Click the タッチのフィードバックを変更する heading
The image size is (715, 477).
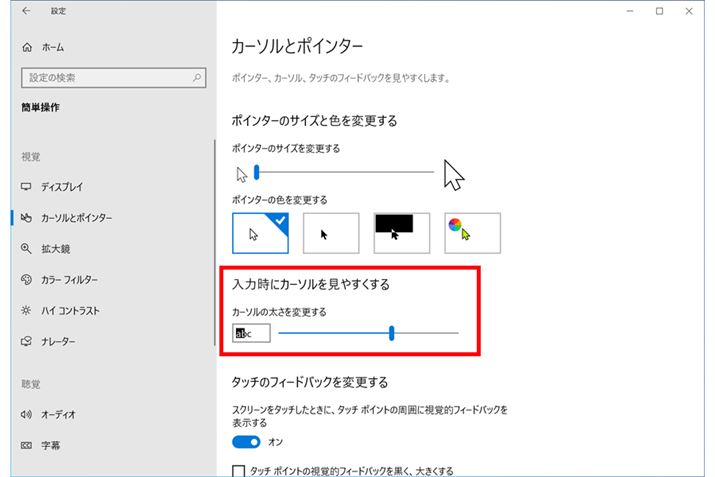pos(310,382)
